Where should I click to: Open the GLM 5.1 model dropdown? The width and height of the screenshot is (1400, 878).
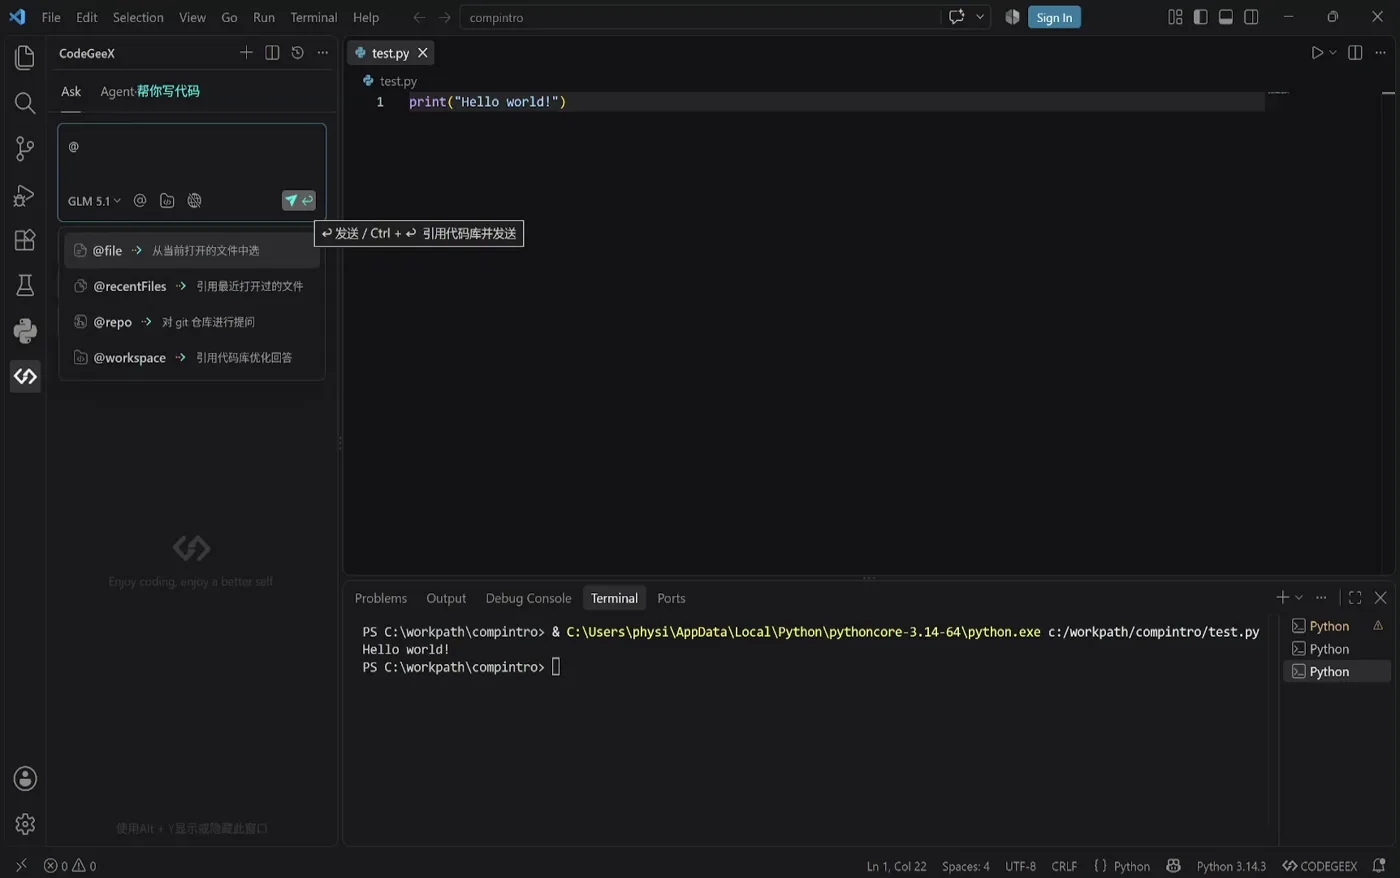point(94,201)
